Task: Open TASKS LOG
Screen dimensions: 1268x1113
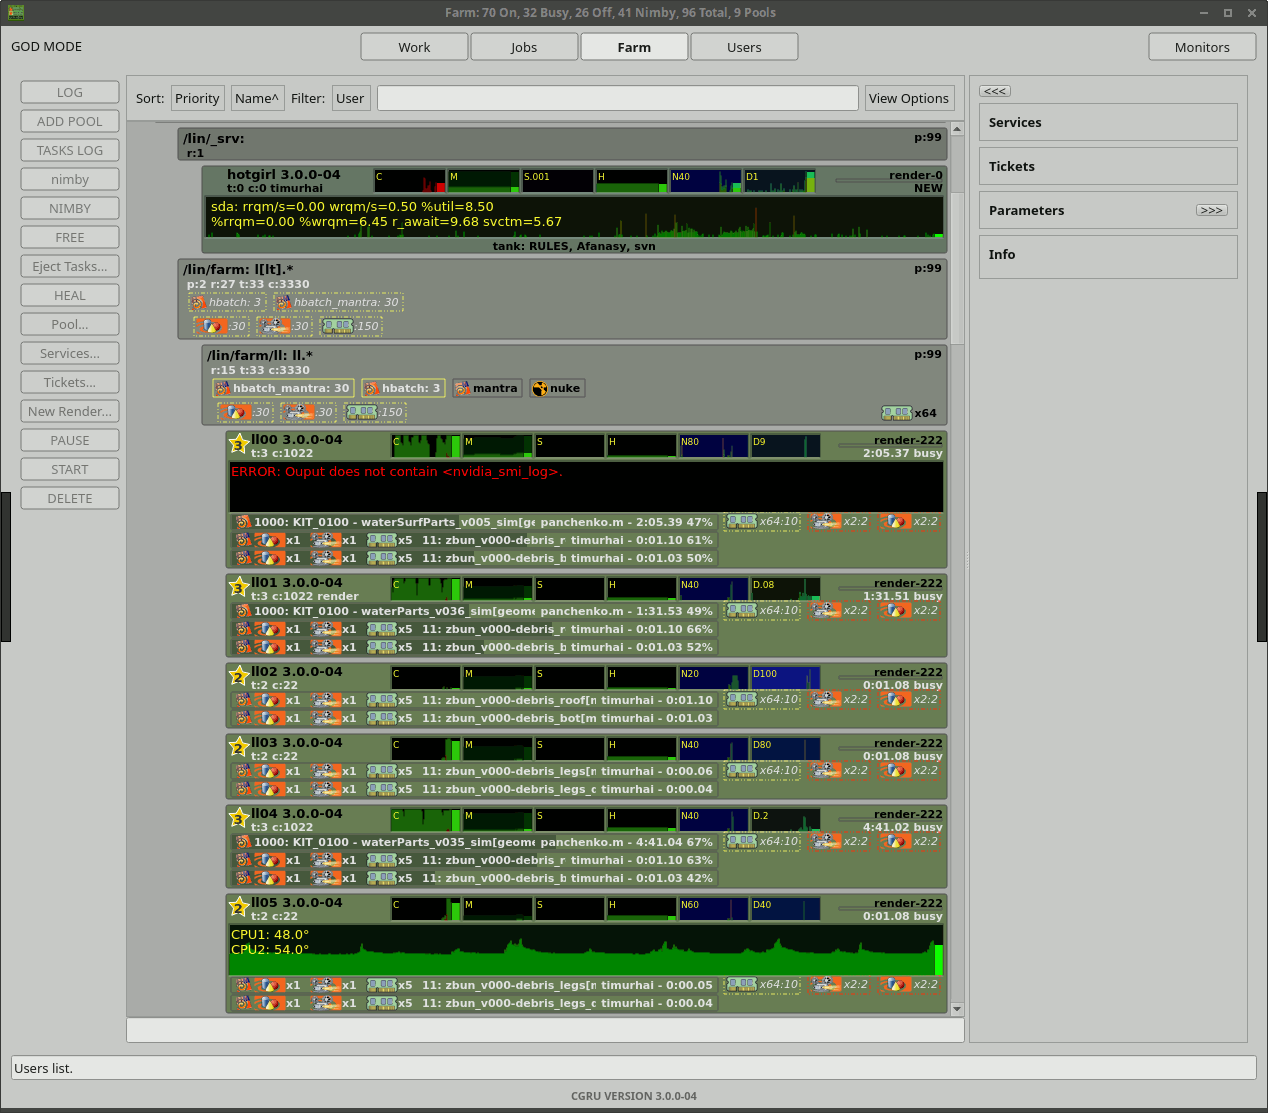Action: tap(70, 150)
